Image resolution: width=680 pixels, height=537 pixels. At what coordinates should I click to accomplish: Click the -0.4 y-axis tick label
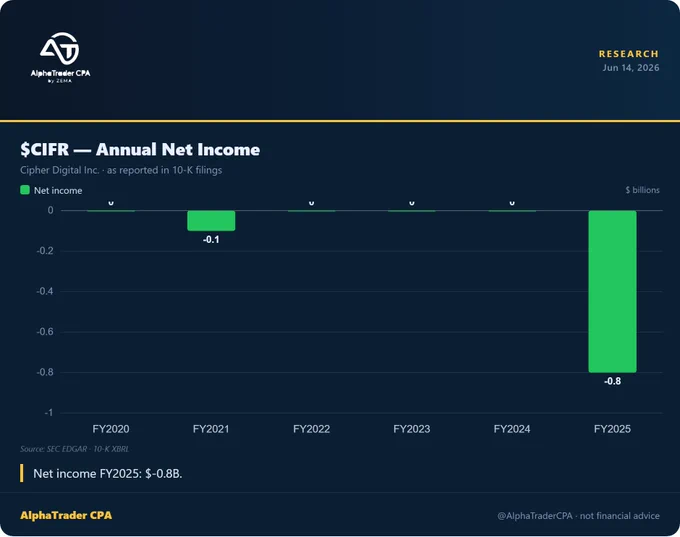[45, 291]
